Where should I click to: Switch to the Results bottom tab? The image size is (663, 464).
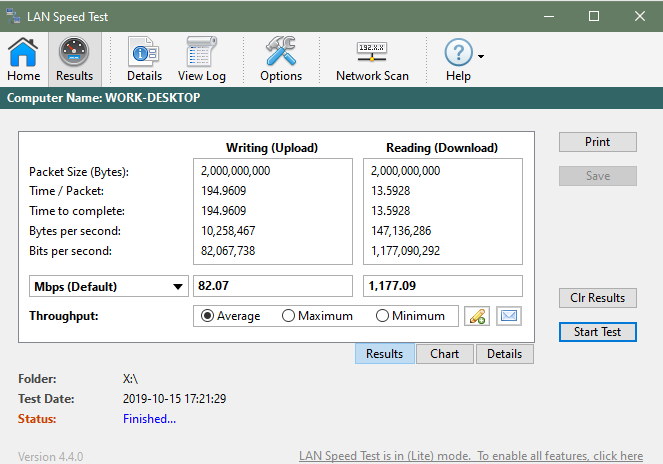384,354
